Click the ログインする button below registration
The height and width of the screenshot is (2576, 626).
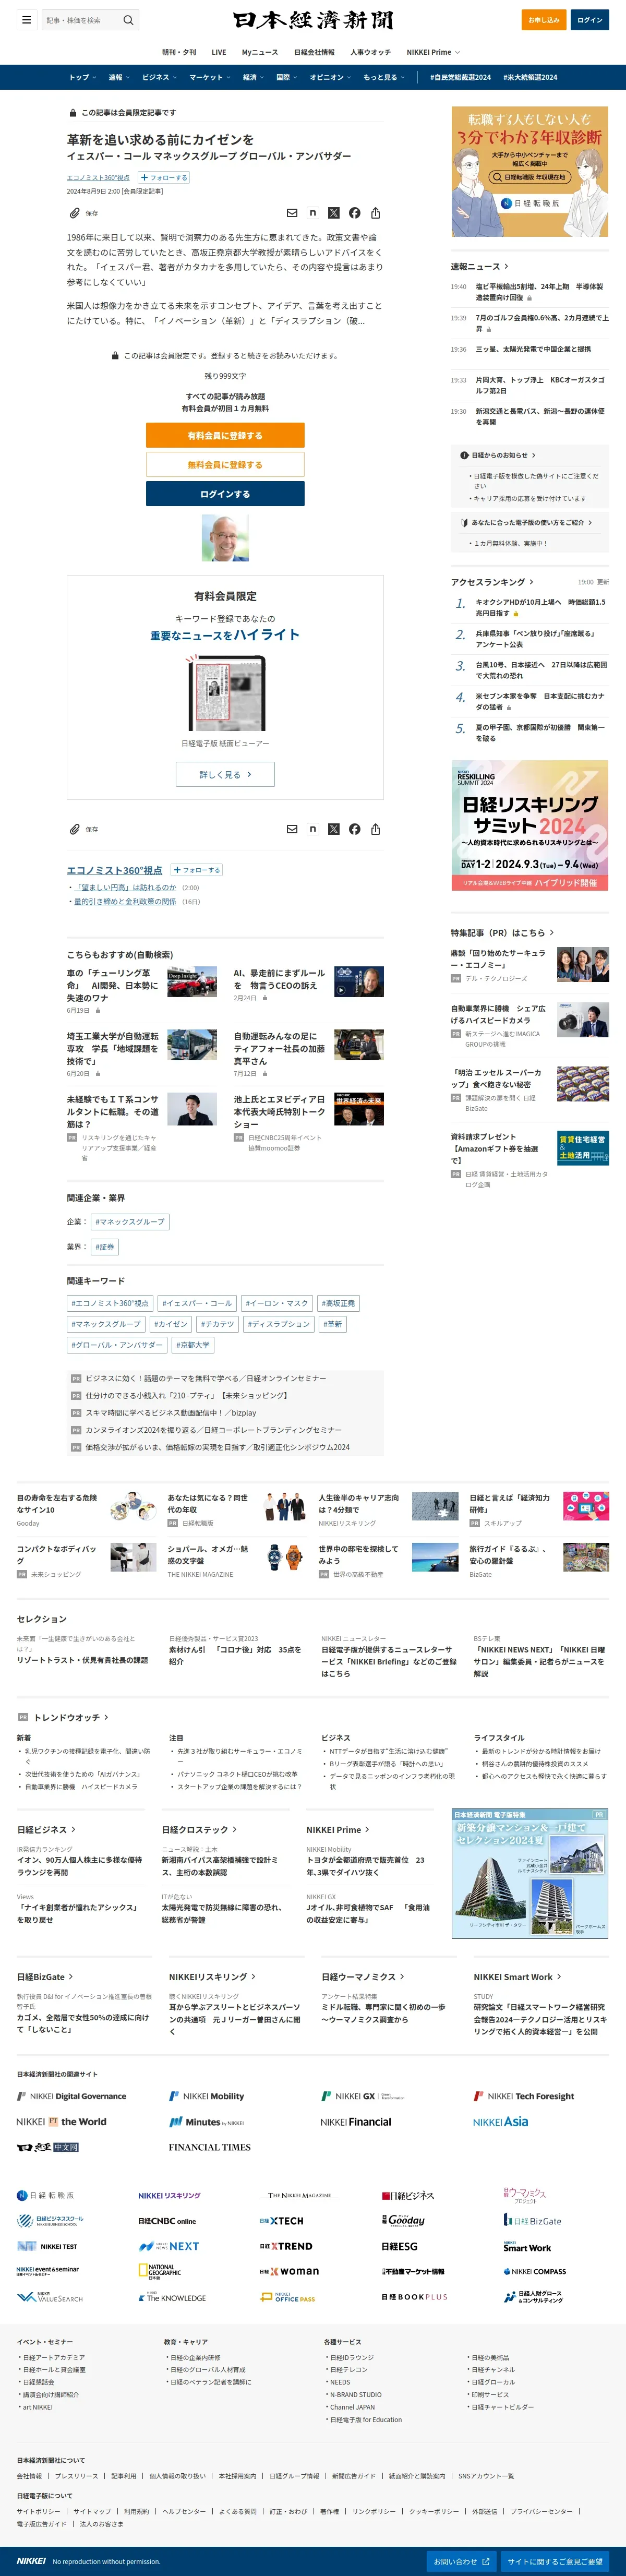[x=225, y=494]
